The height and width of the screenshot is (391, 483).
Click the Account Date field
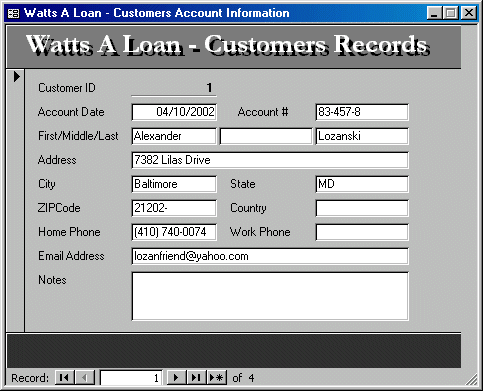(x=174, y=112)
